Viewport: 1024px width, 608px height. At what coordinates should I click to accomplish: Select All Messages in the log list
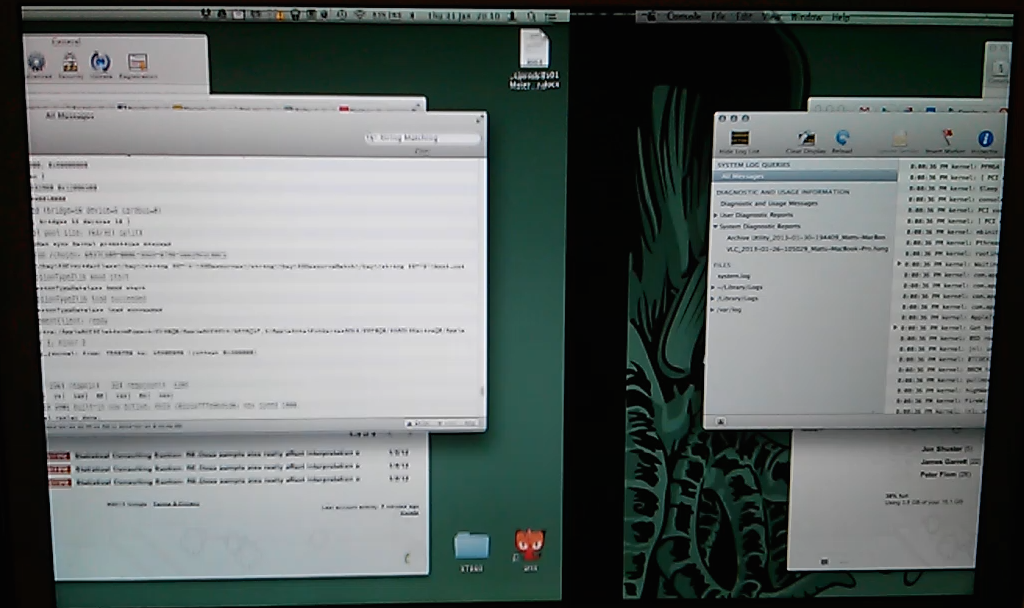coord(804,176)
